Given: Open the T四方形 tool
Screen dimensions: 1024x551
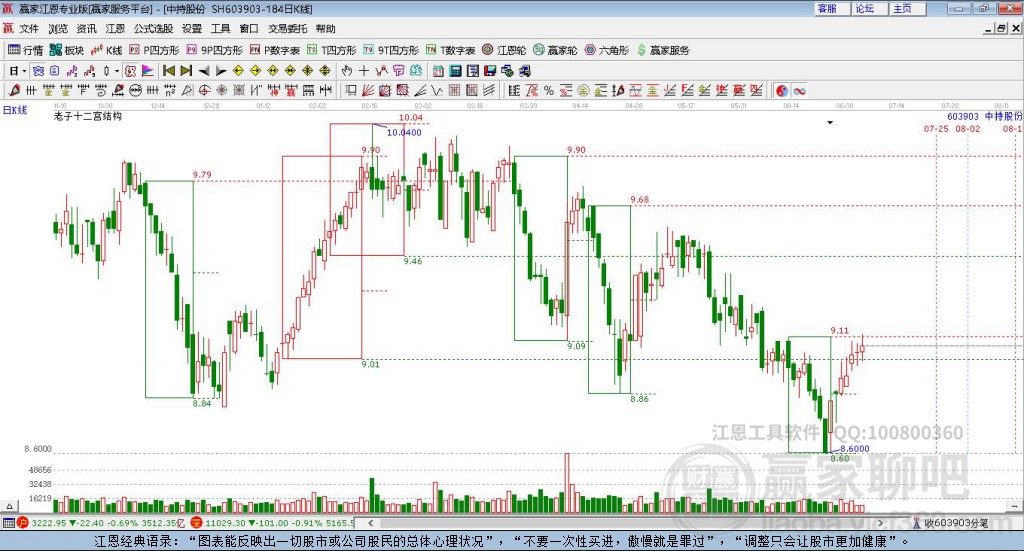Looking at the screenshot, I should tap(332, 50).
